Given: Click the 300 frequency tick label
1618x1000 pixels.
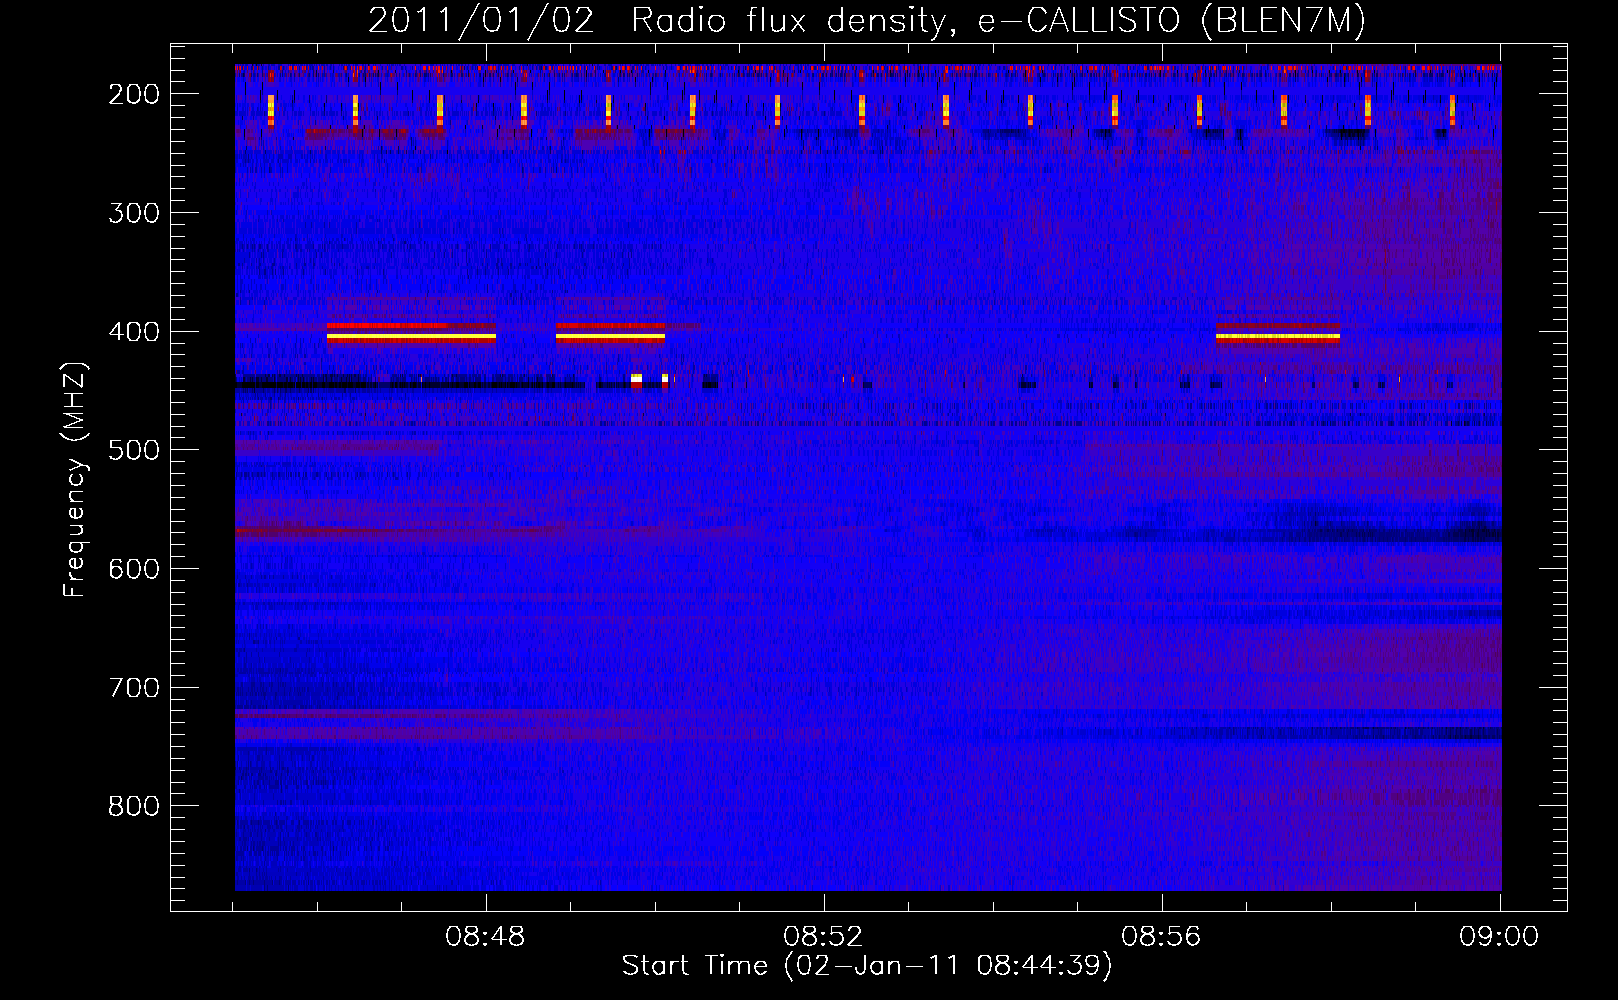Looking at the screenshot, I should 133,213.
